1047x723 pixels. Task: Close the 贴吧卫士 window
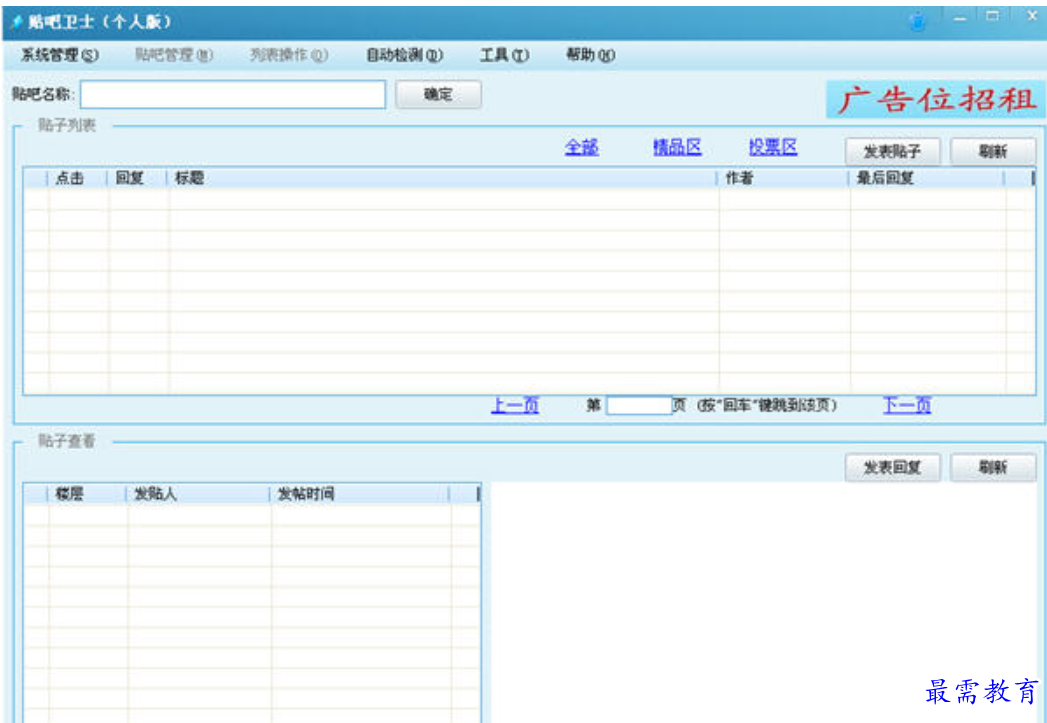(1031, 18)
